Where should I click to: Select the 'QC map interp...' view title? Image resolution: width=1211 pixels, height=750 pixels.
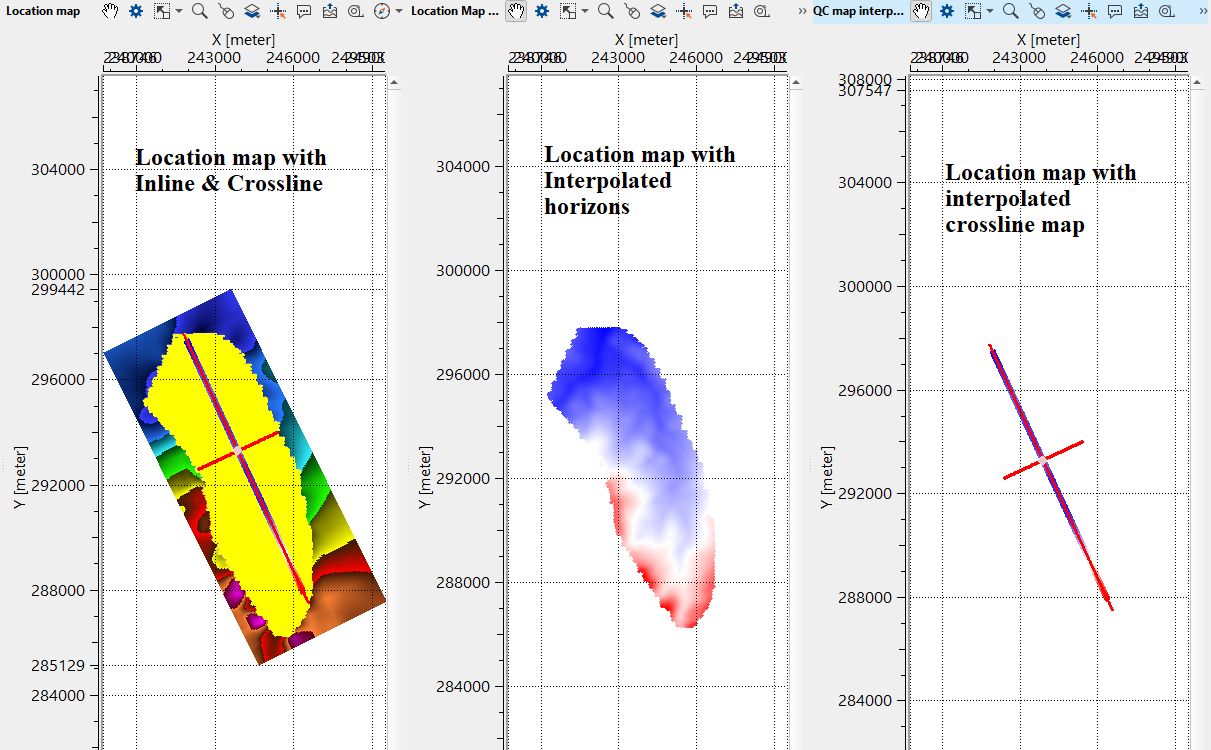pyautogui.click(x=857, y=11)
